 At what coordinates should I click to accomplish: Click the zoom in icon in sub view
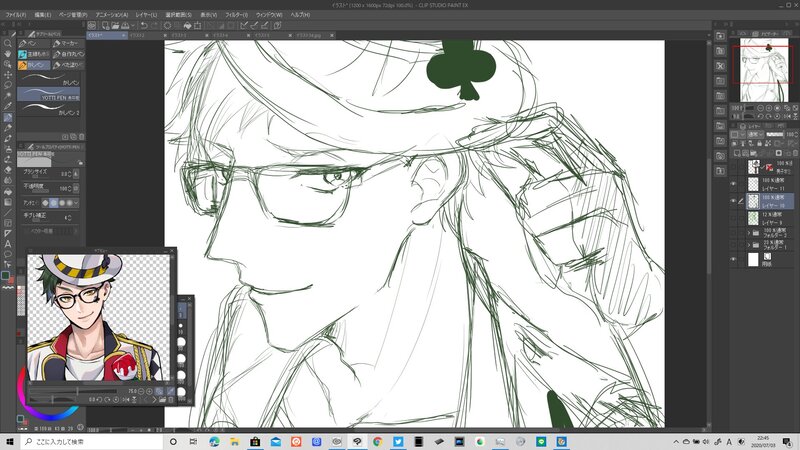pos(149,391)
